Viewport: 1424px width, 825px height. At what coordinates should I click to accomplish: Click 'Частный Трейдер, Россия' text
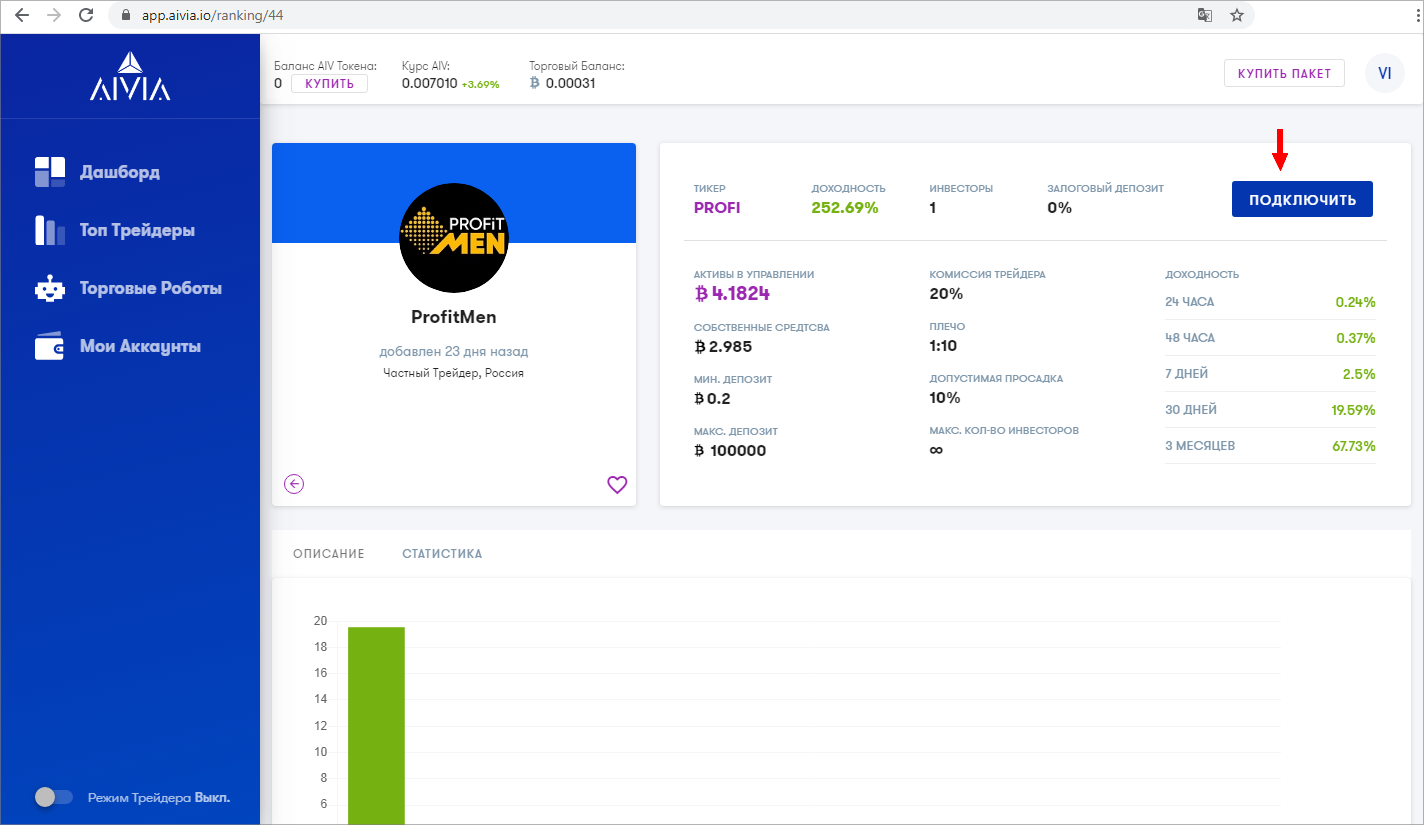point(454,373)
